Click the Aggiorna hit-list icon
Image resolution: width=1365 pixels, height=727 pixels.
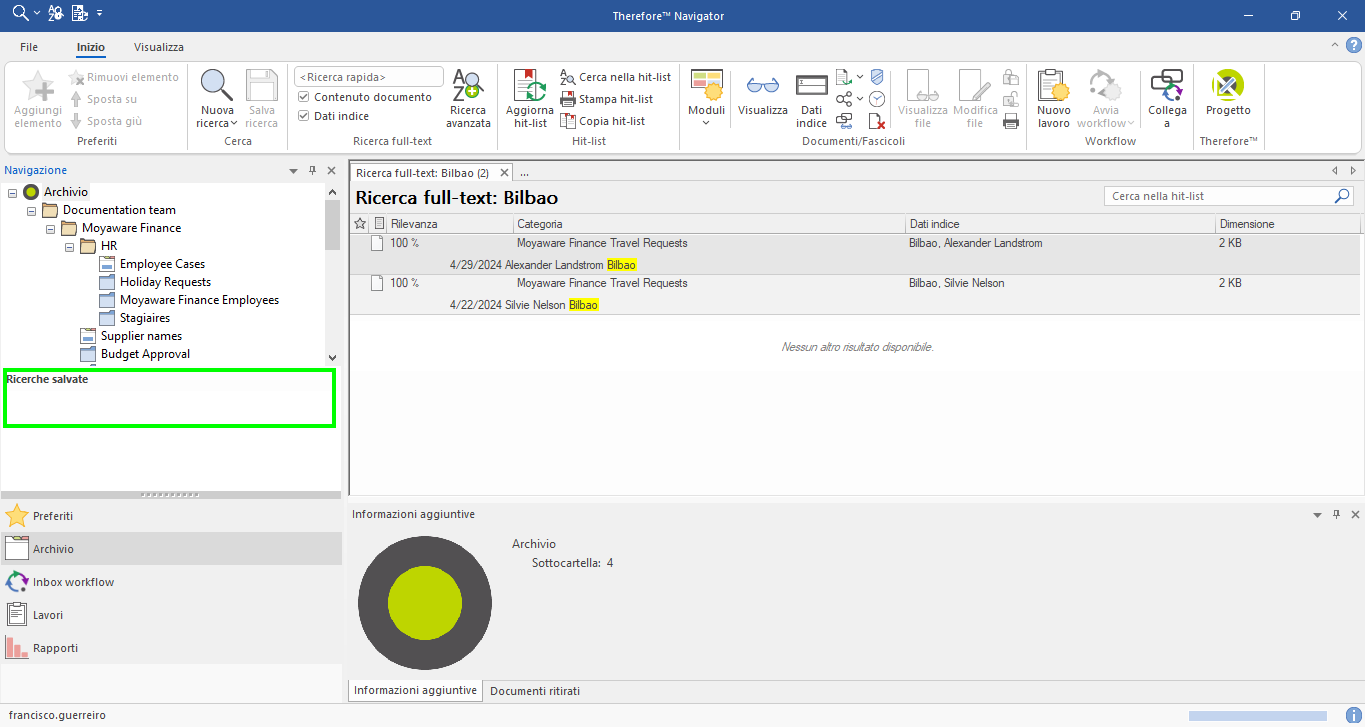coord(529,99)
